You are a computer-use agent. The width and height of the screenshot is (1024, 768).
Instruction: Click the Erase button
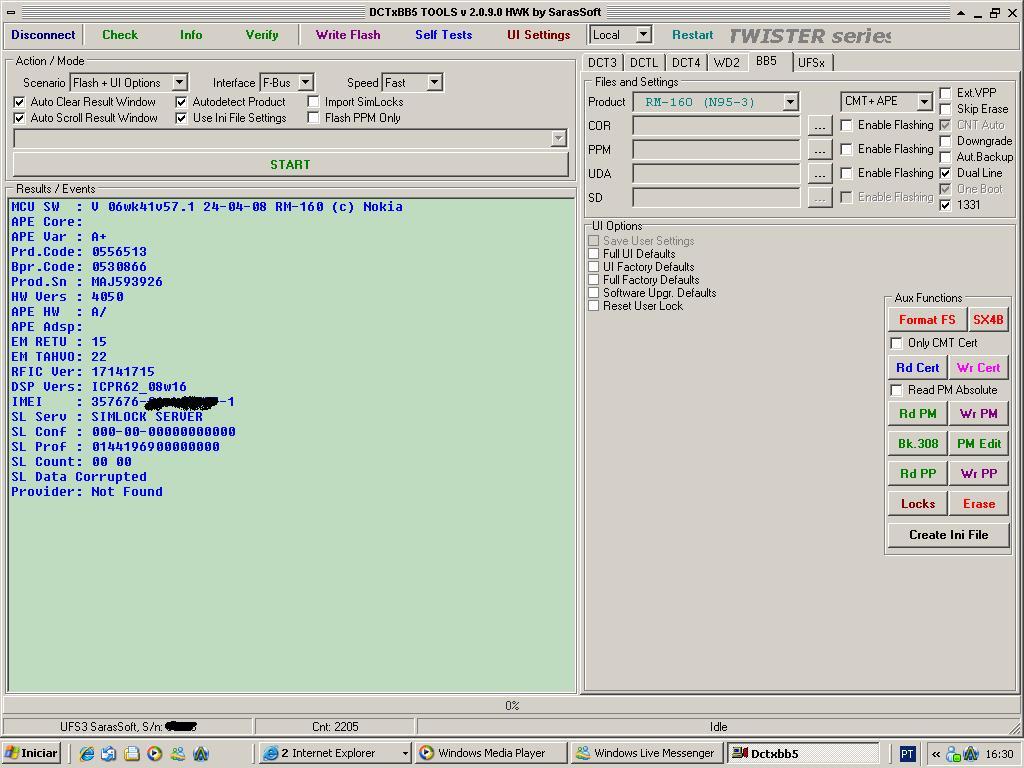(x=979, y=504)
